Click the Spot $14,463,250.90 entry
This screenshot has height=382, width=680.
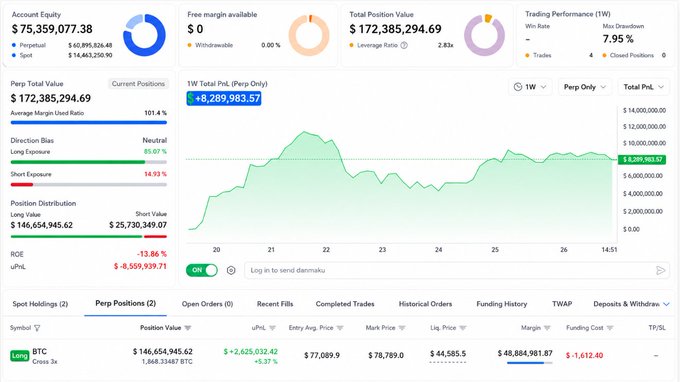pos(62,56)
